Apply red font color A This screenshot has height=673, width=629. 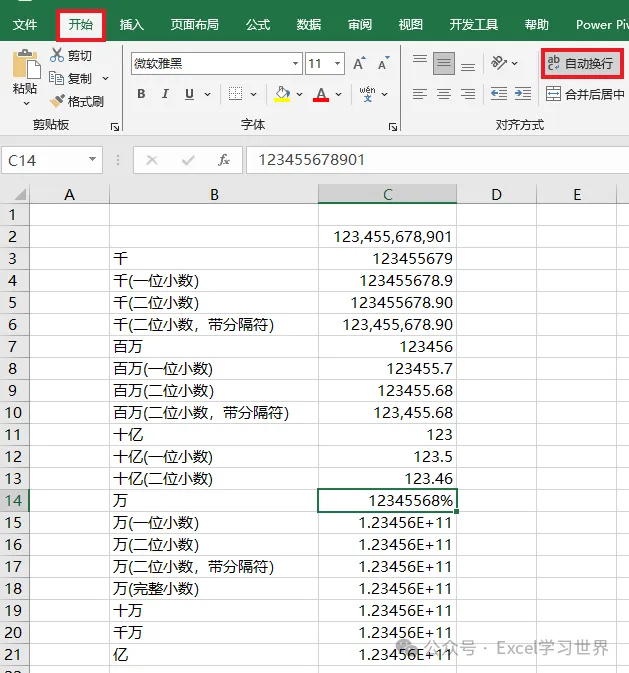pos(321,94)
